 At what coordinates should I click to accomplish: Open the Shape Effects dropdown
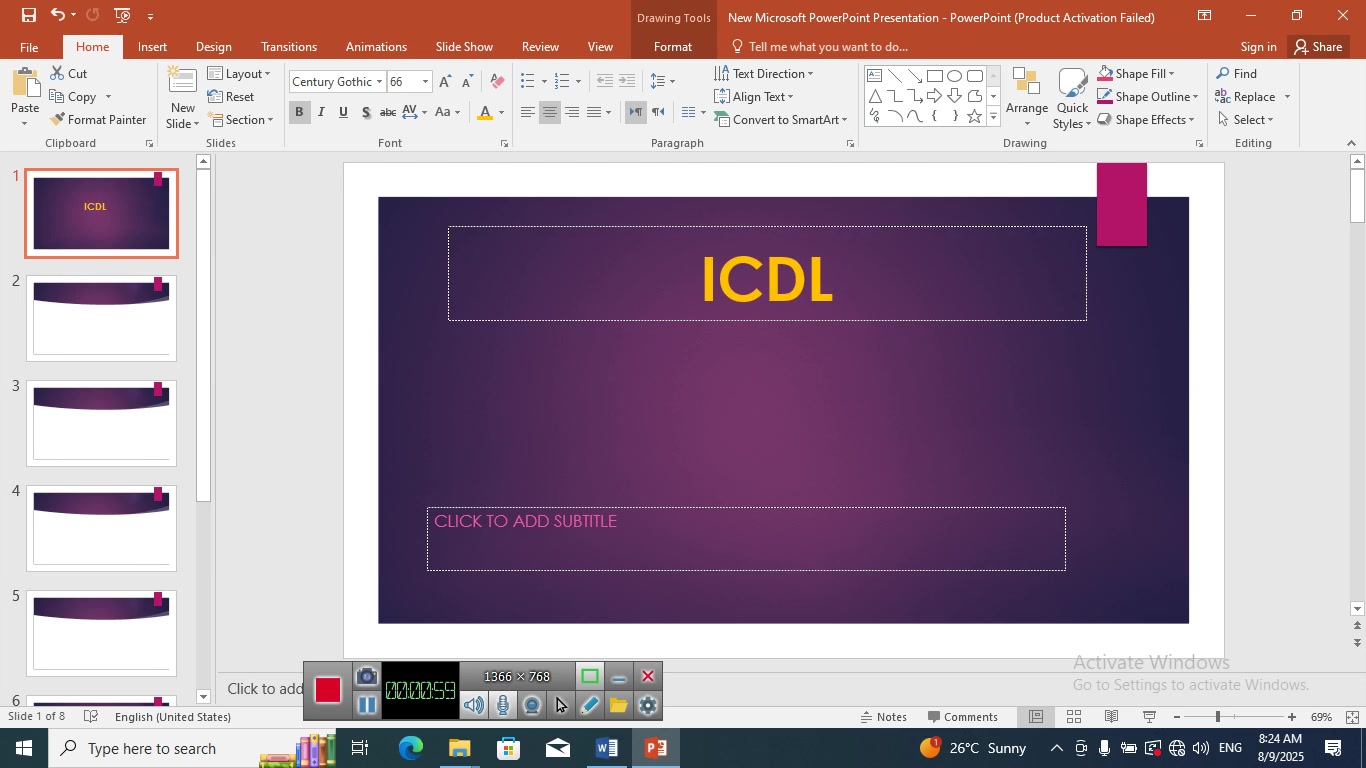point(1146,120)
